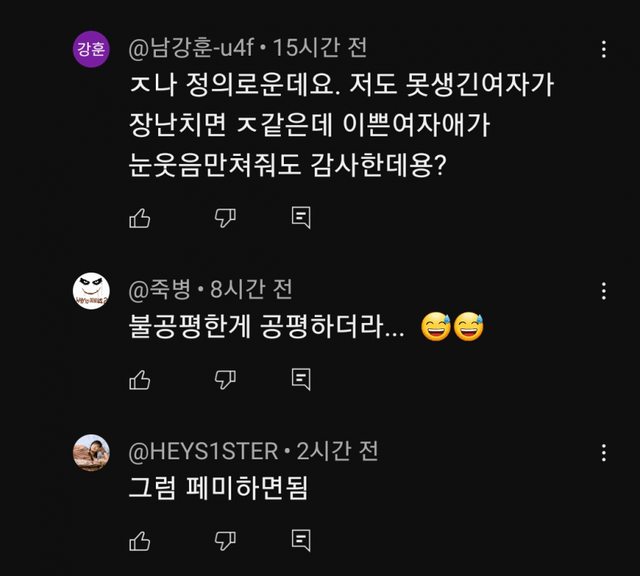Screen dimensions: 640x576
Task: Reply to the @HEYS1STER comment
Action: coord(301,541)
